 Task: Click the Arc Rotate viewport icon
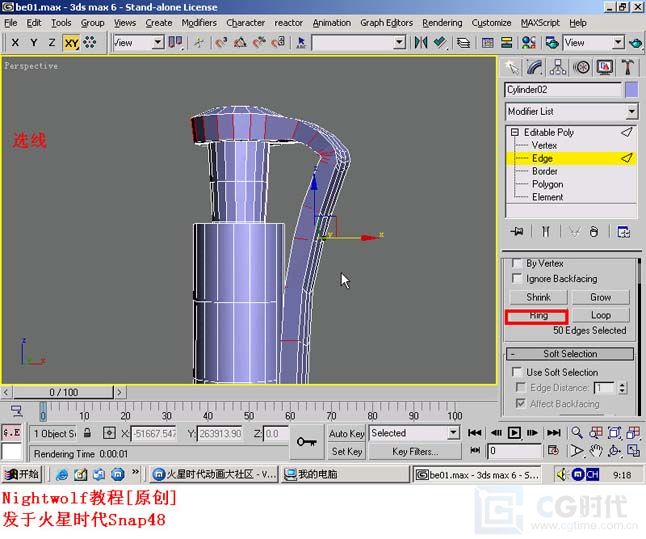[x=614, y=451]
